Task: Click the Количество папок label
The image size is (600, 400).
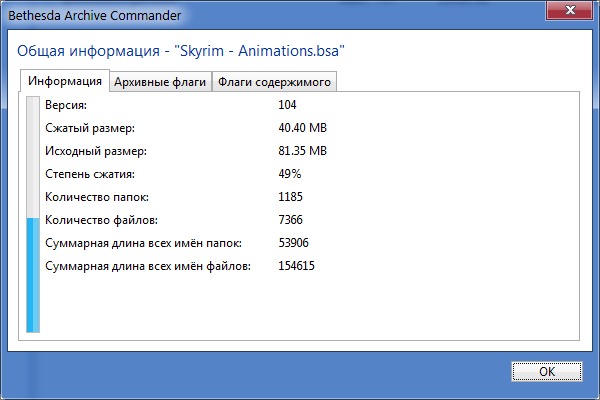Action: point(97,197)
